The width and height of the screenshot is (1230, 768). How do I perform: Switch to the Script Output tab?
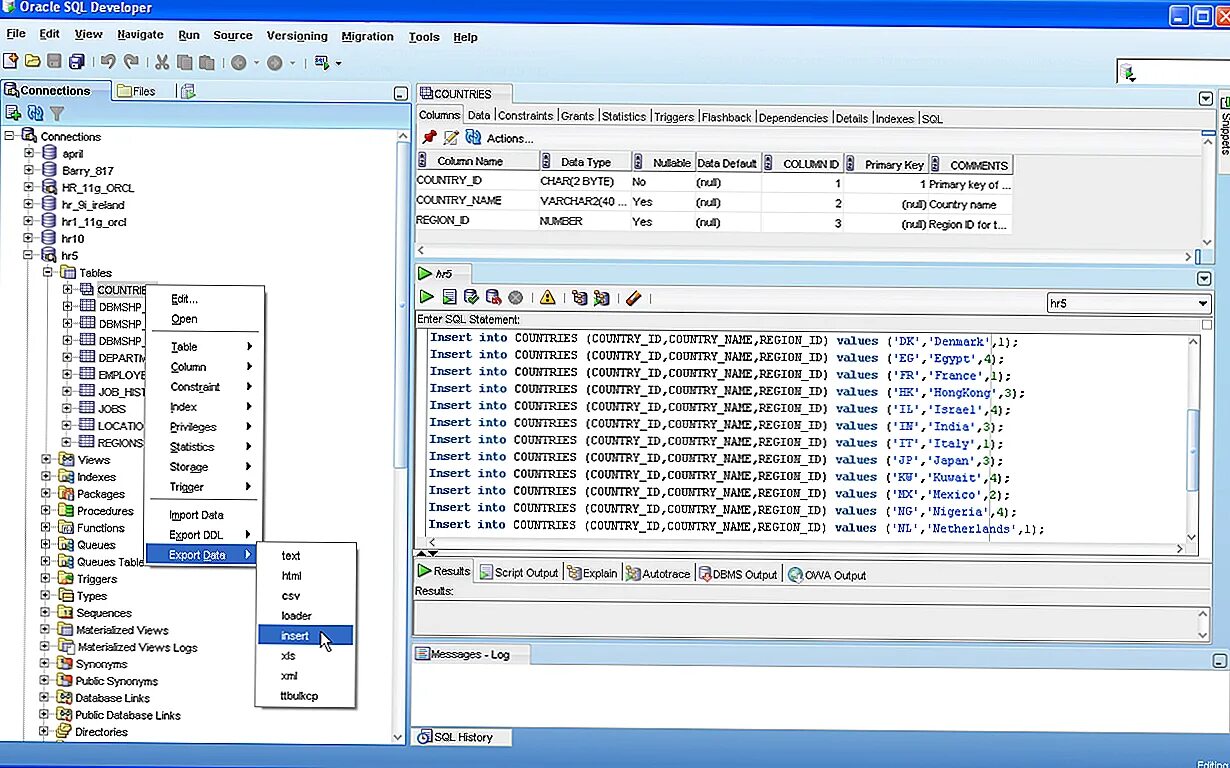tap(518, 573)
